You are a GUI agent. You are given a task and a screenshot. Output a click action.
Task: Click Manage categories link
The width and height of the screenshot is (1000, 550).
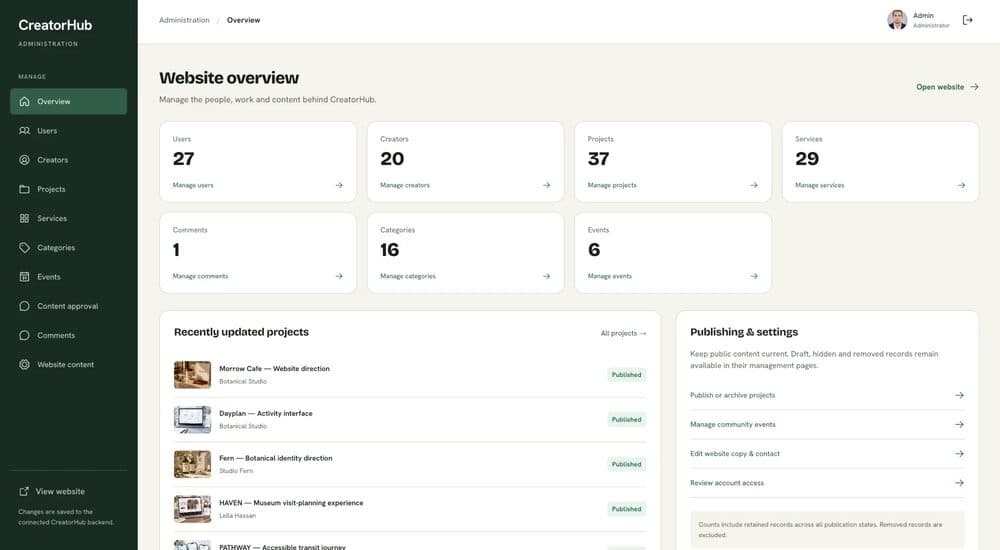point(408,276)
